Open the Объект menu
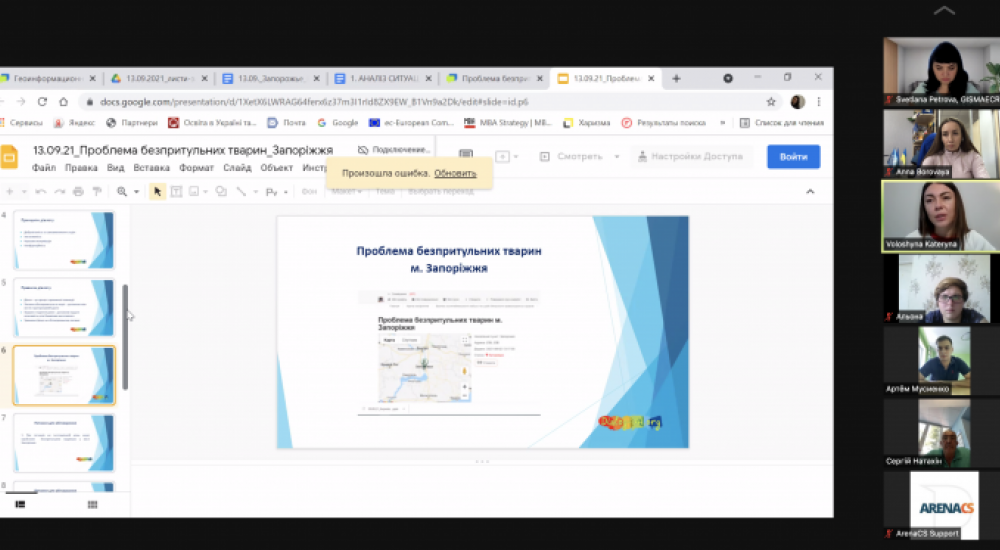The image size is (1000, 550). click(x=276, y=168)
